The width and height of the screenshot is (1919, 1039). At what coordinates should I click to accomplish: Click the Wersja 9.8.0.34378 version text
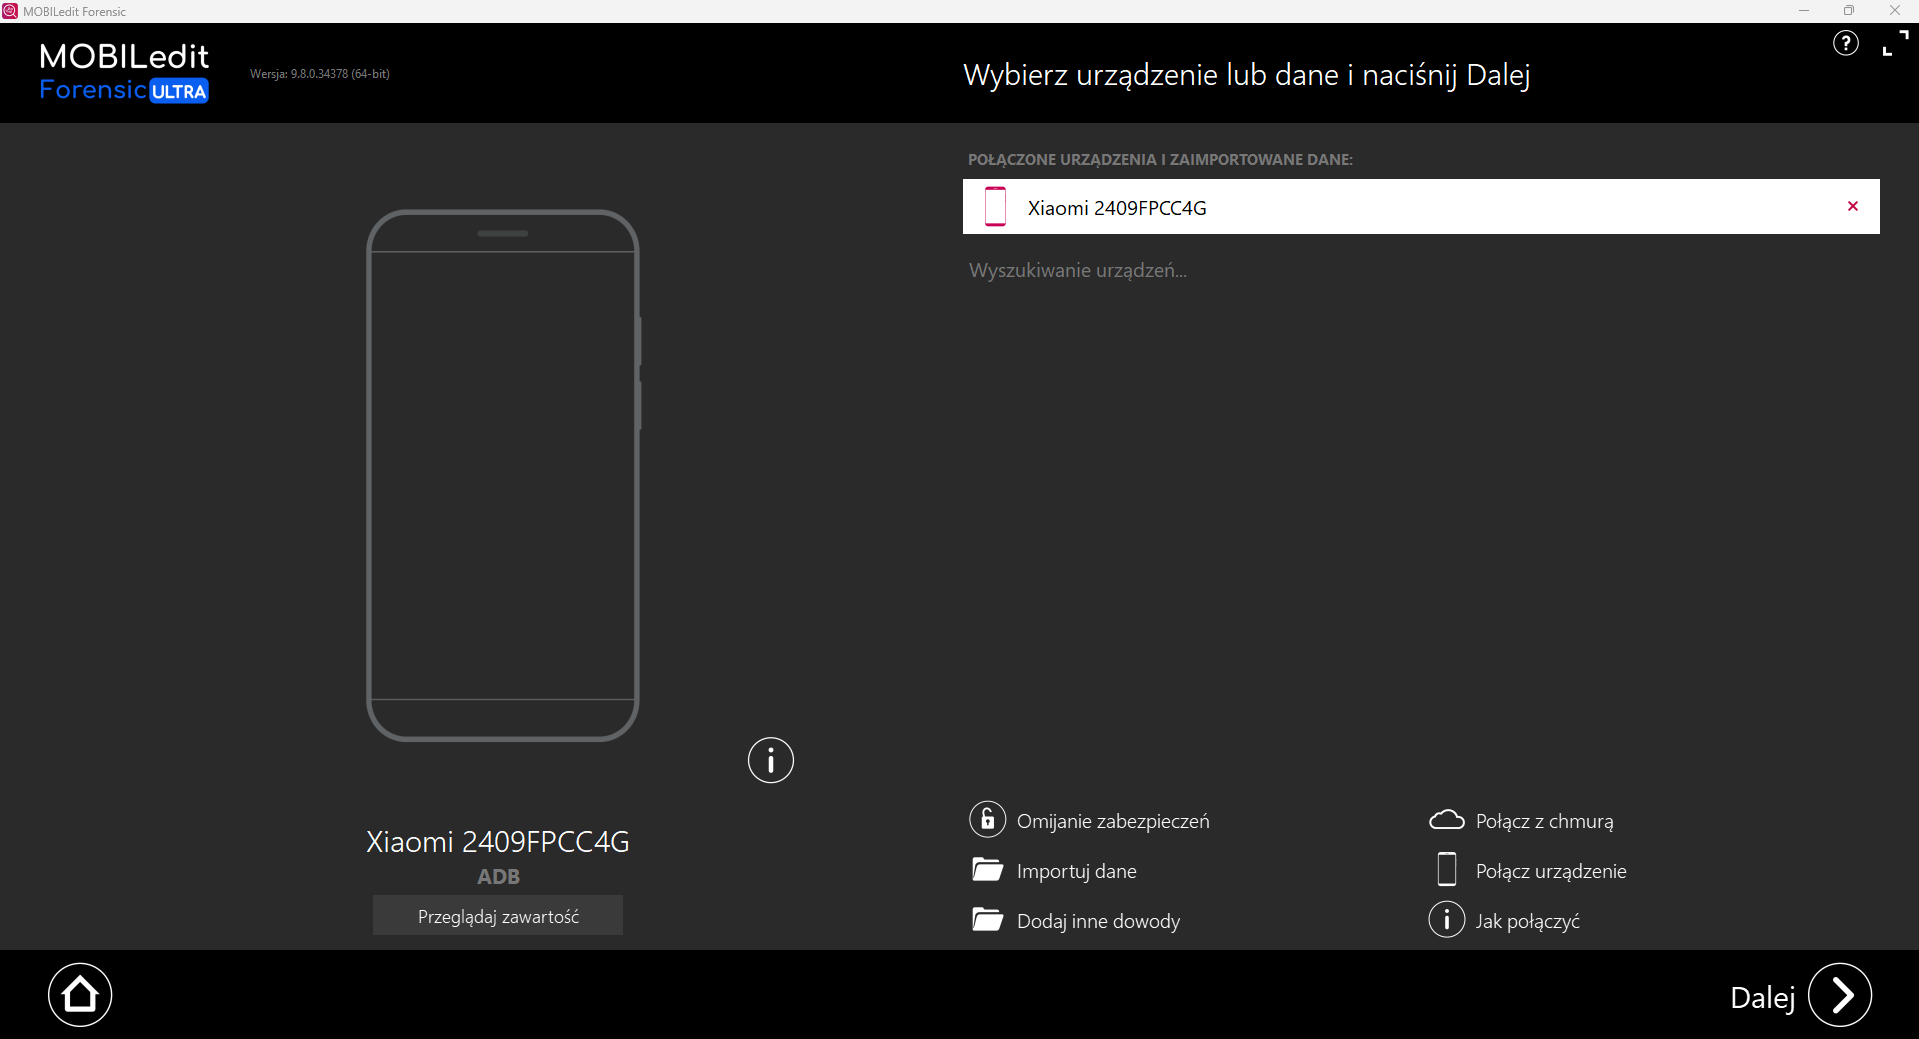(x=320, y=74)
